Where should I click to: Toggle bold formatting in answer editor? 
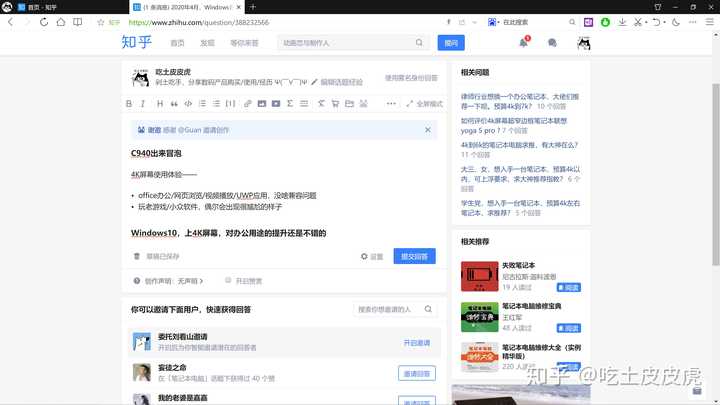tap(129, 104)
